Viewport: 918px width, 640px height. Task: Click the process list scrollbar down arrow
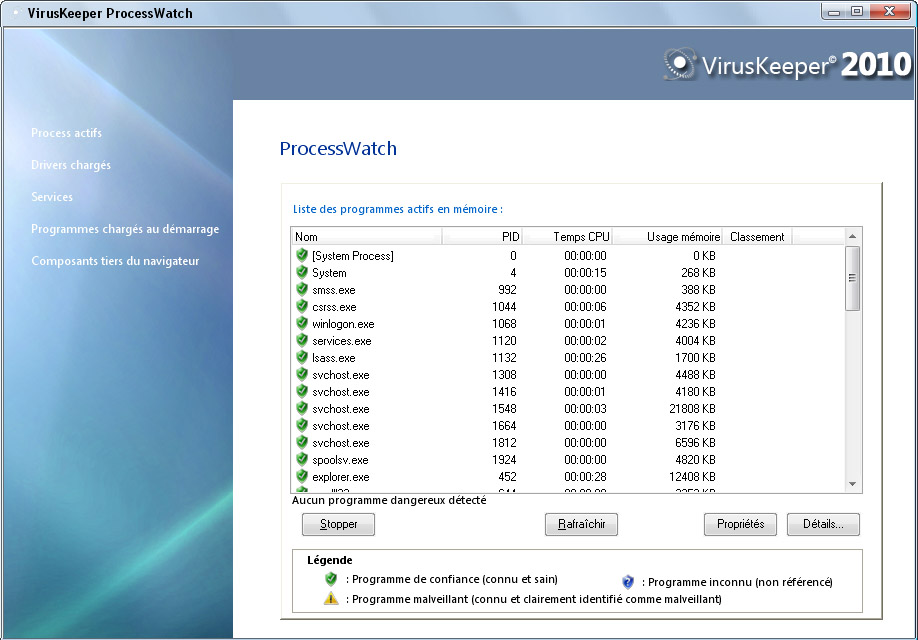[852, 484]
